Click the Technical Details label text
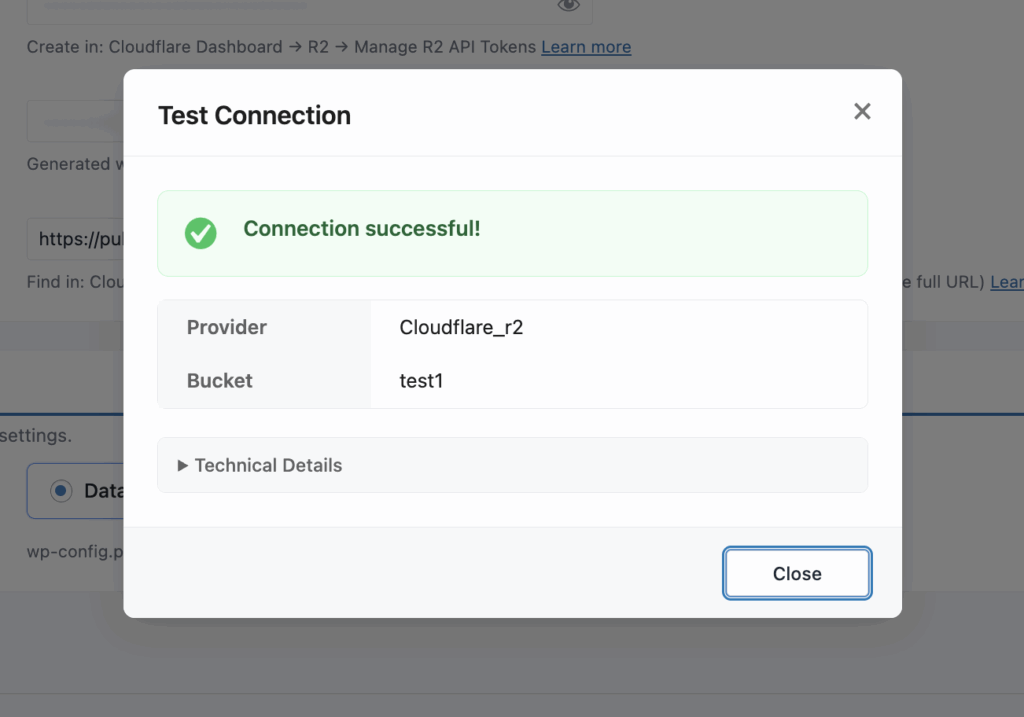The image size is (1024, 717). [268, 465]
